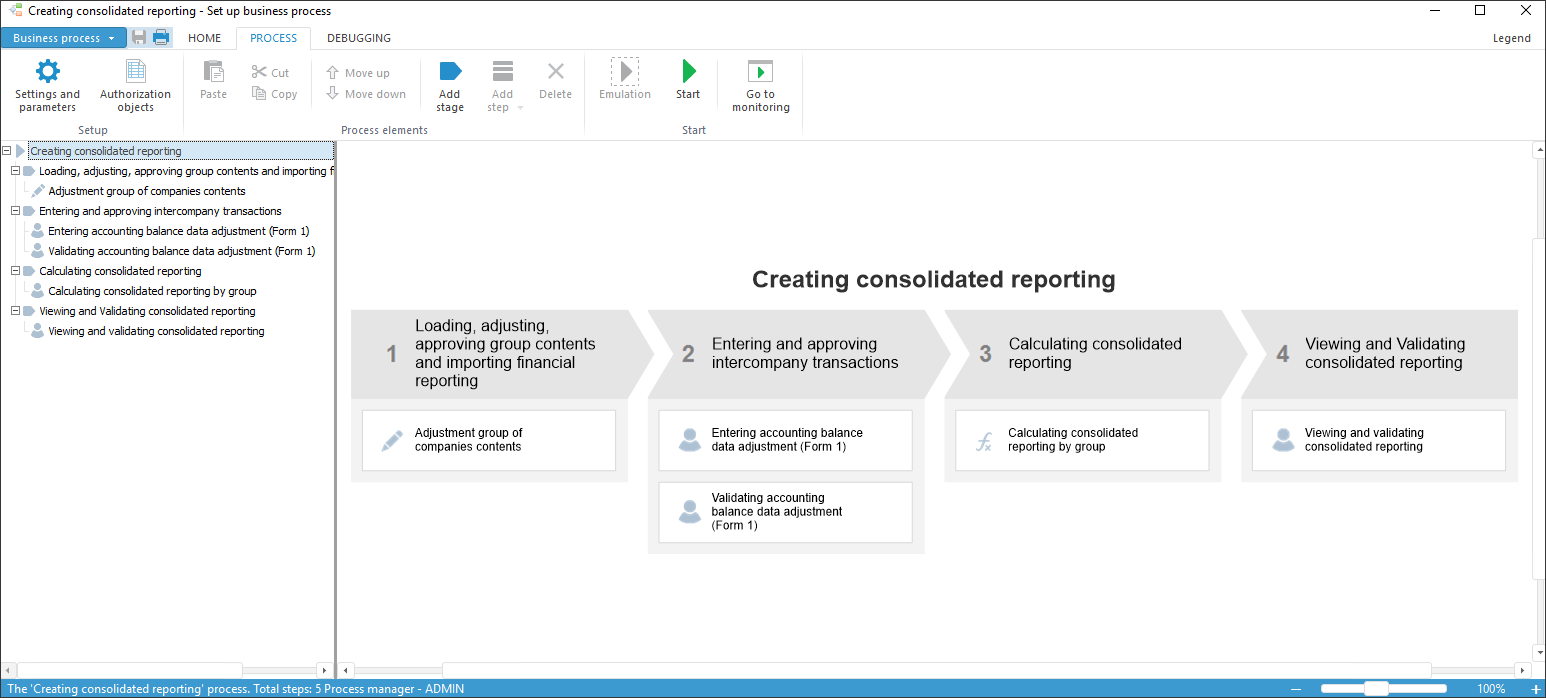Click the Add step icon
The image size is (1546, 698).
(503, 72)
